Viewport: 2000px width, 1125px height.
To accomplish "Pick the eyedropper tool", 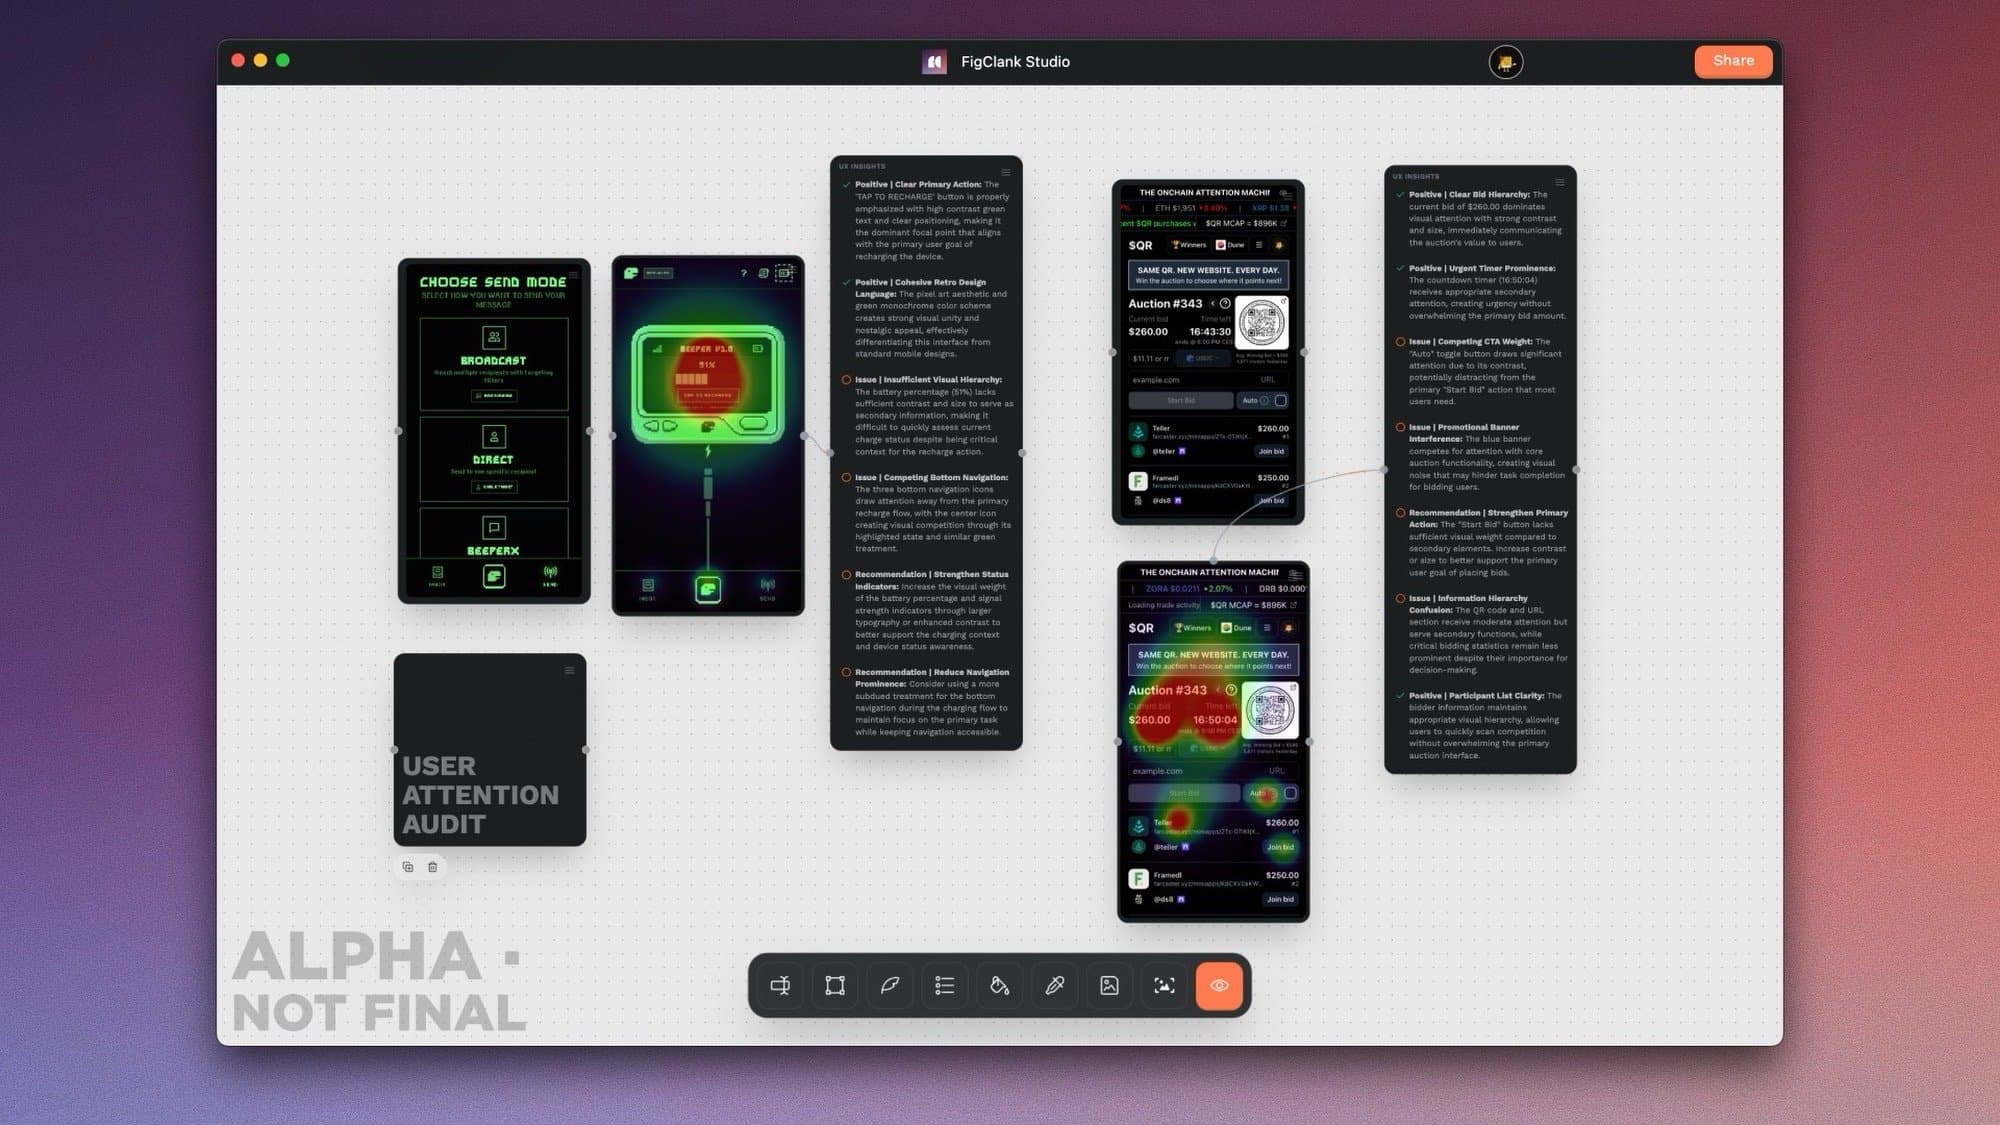I will [1054, 986].
